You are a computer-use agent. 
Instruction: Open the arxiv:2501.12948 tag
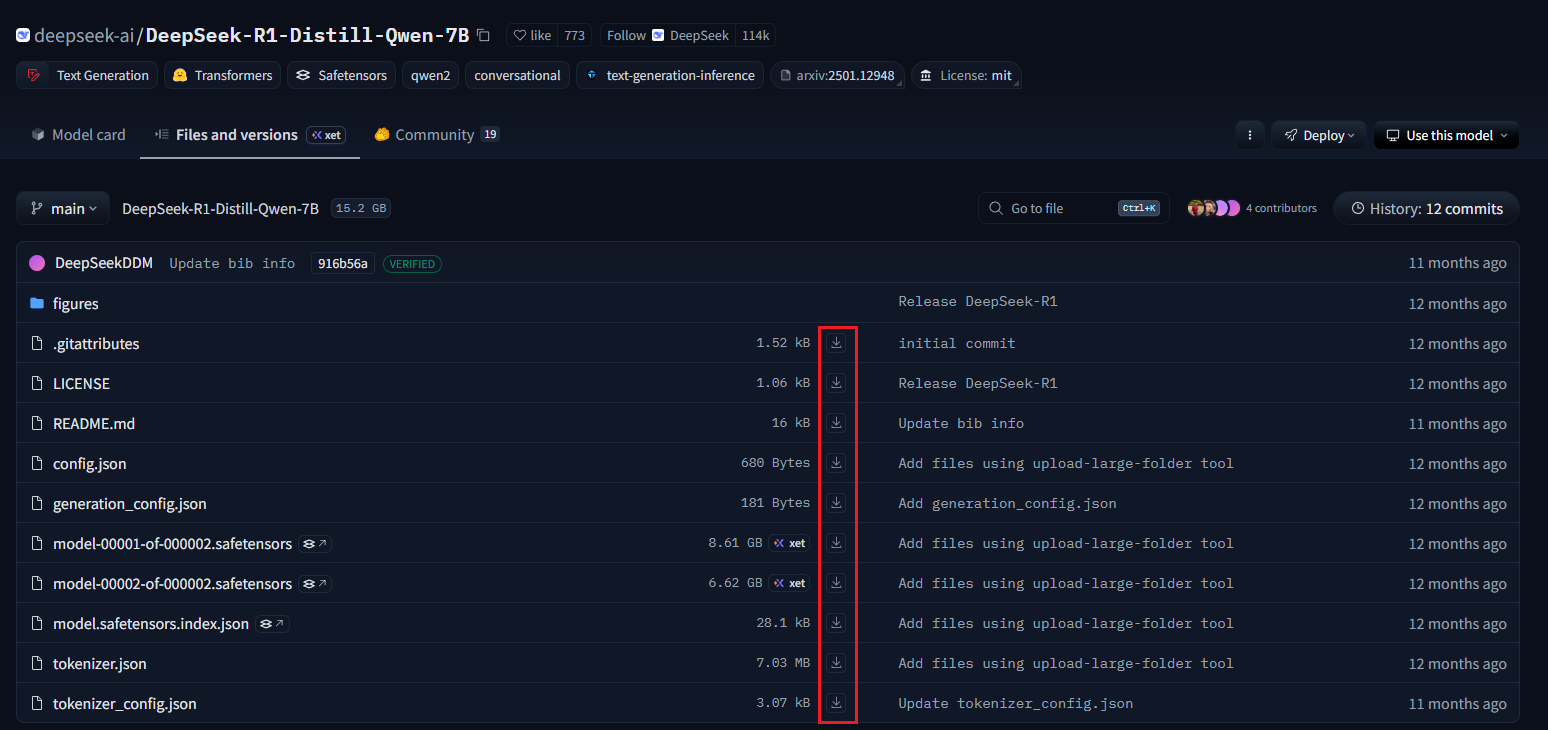[837, 75]
